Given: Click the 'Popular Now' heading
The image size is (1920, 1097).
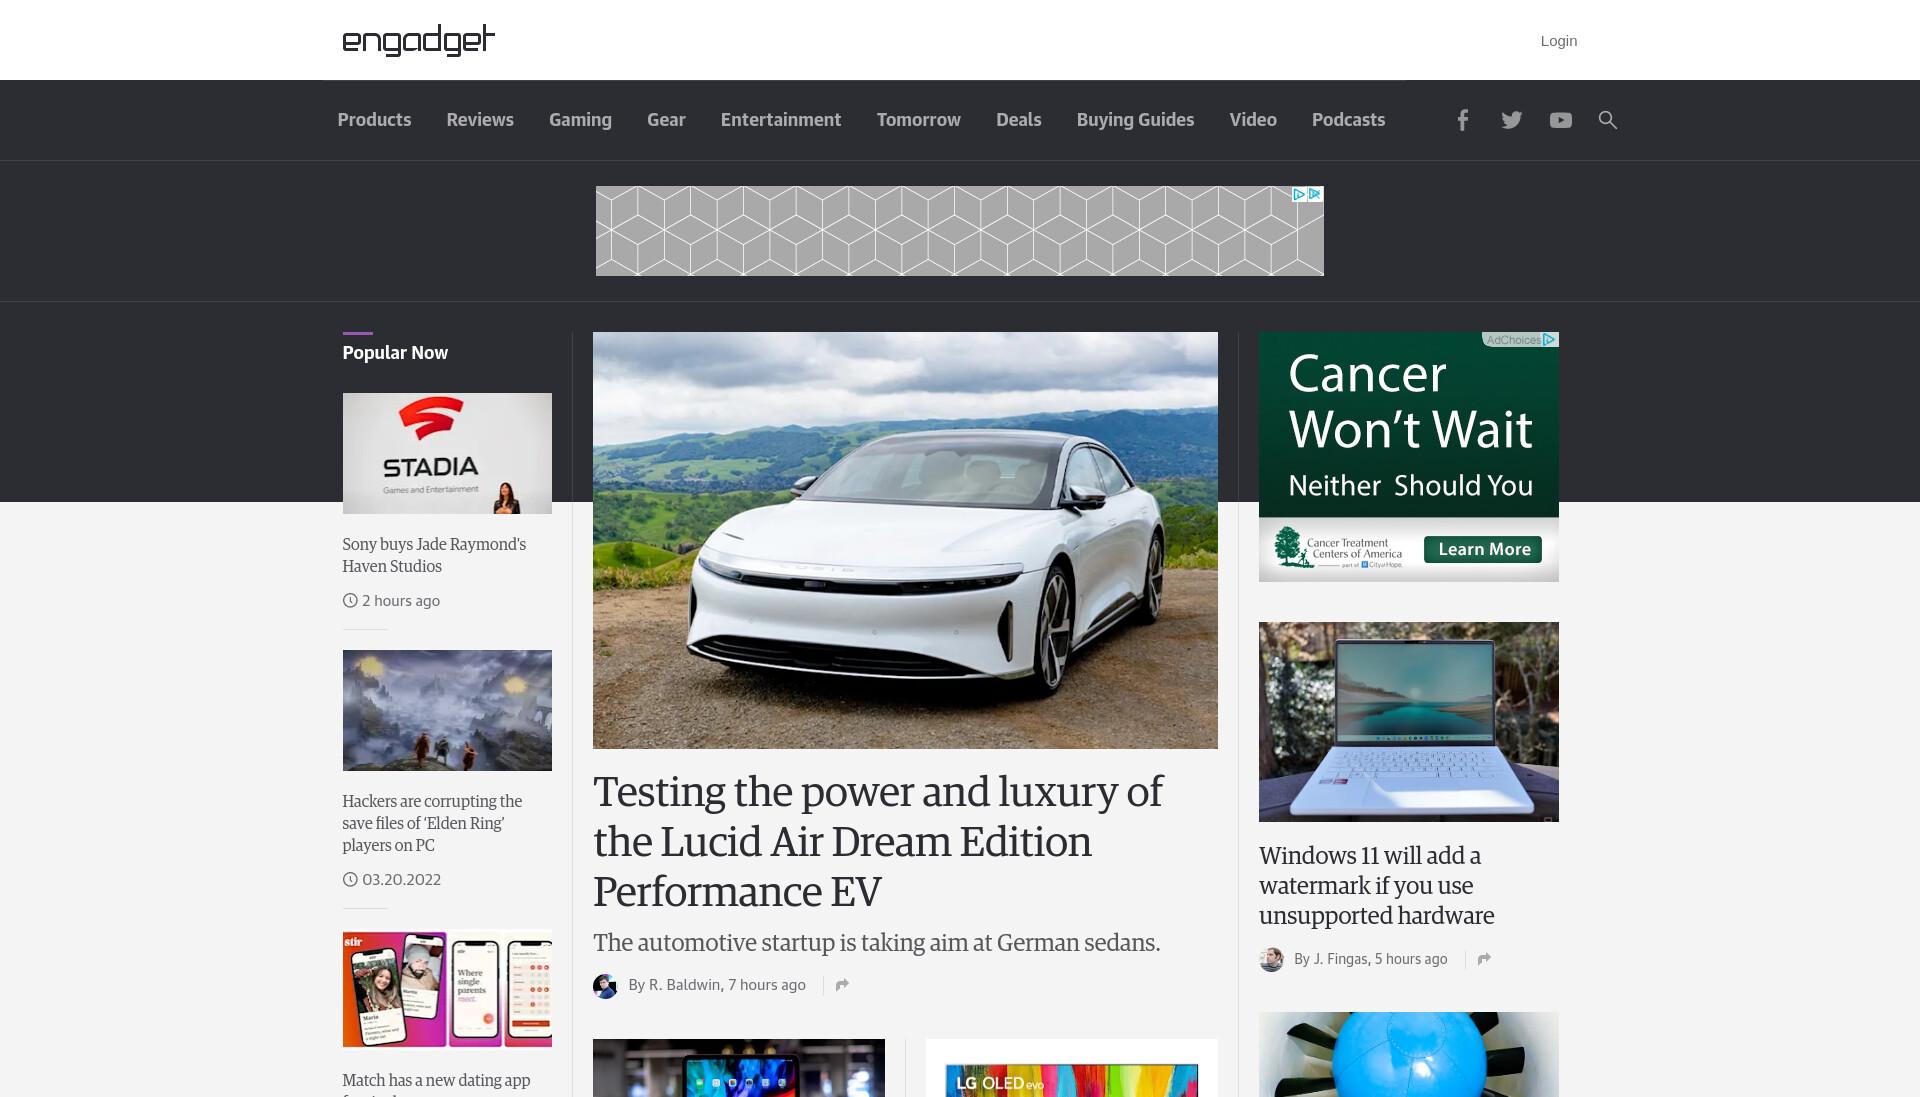Looking at the screenshot, I should click(395, 353).
